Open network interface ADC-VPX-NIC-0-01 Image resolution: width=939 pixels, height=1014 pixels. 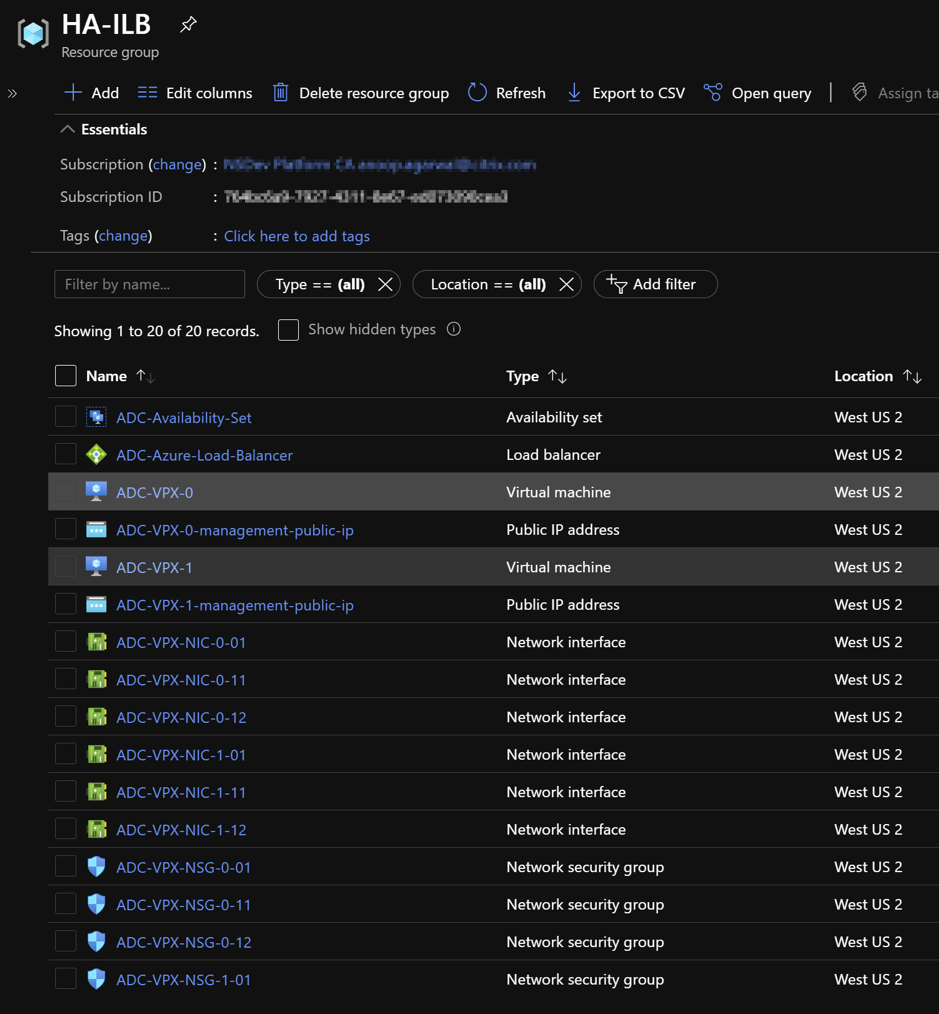click(181, 643)
